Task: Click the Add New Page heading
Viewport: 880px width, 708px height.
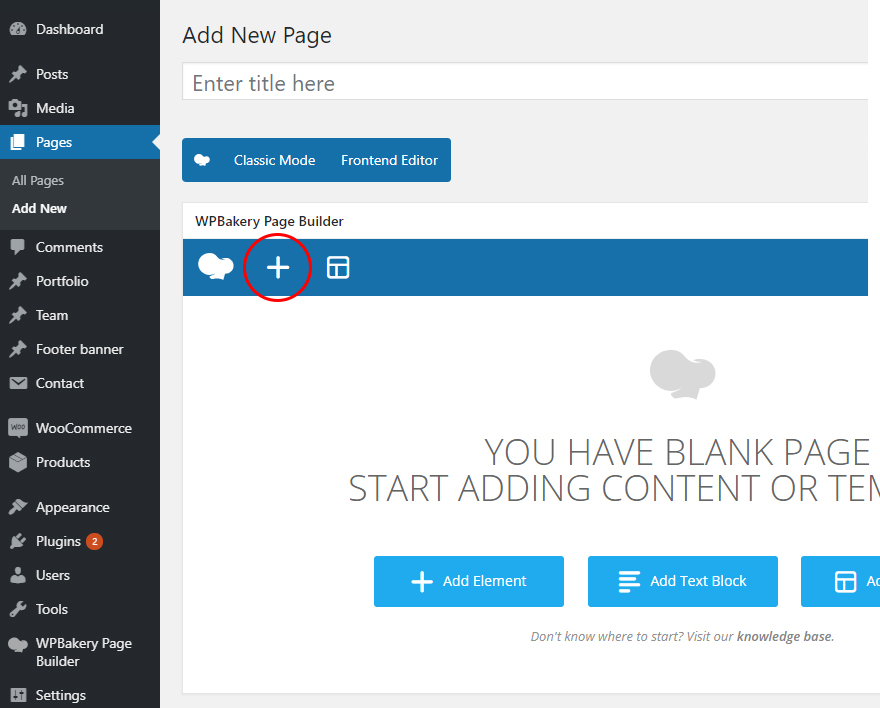Action: [257, 35]
